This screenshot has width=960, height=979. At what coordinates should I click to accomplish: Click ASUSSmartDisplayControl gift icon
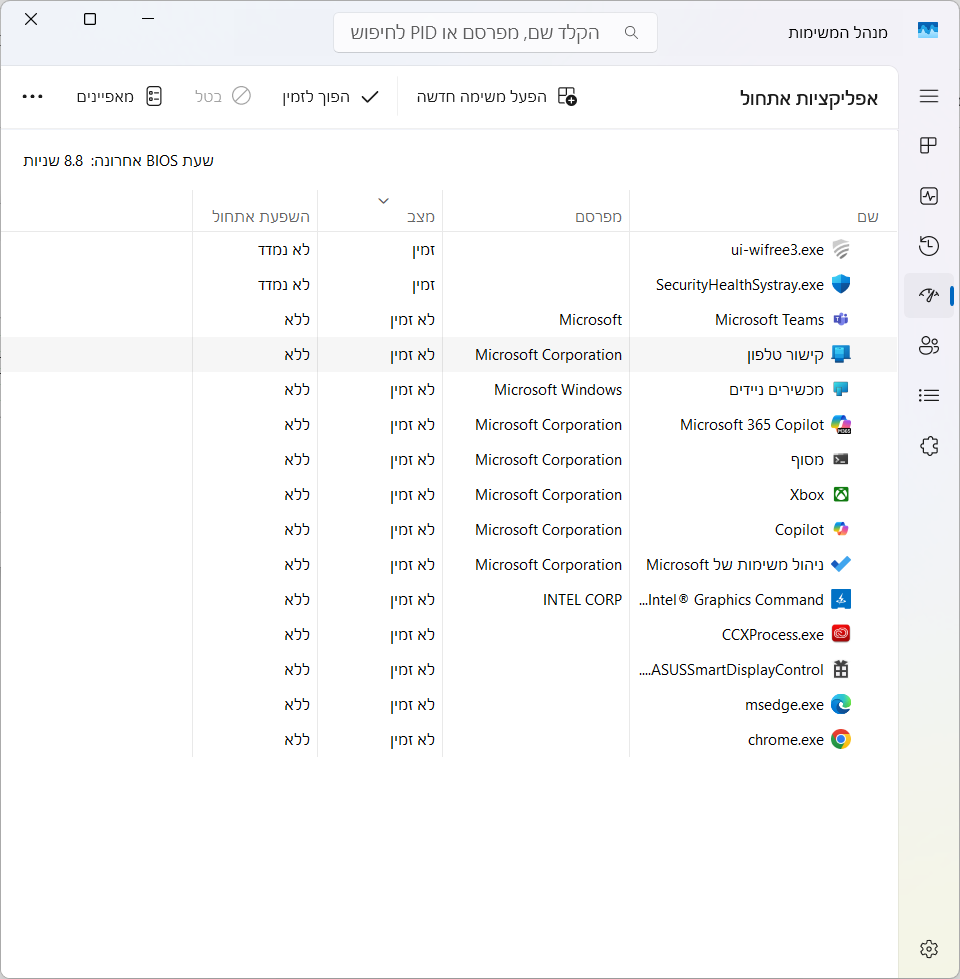coord(841,669)
